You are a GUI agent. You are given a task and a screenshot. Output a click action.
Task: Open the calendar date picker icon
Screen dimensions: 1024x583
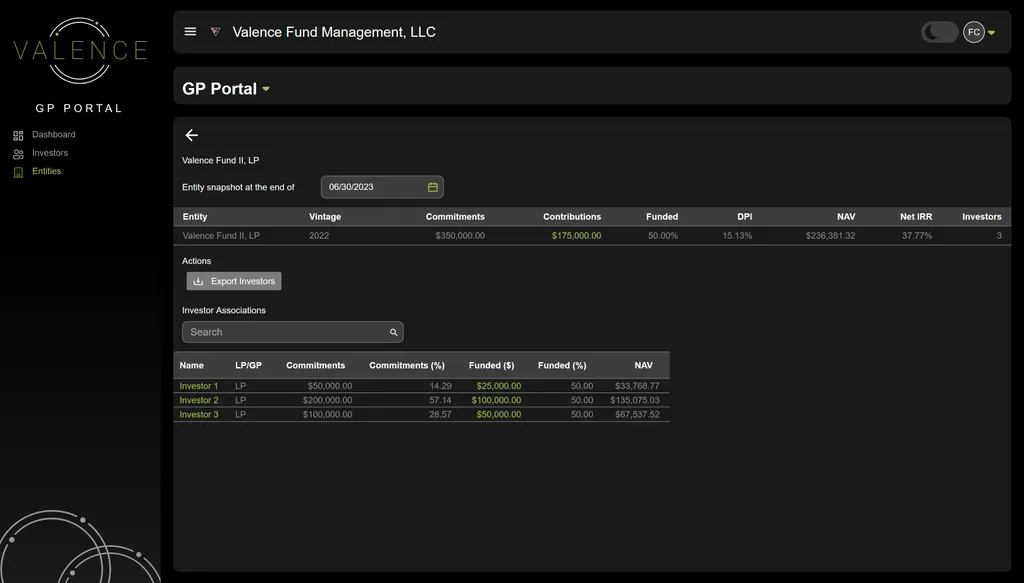(x=433, y=187)
